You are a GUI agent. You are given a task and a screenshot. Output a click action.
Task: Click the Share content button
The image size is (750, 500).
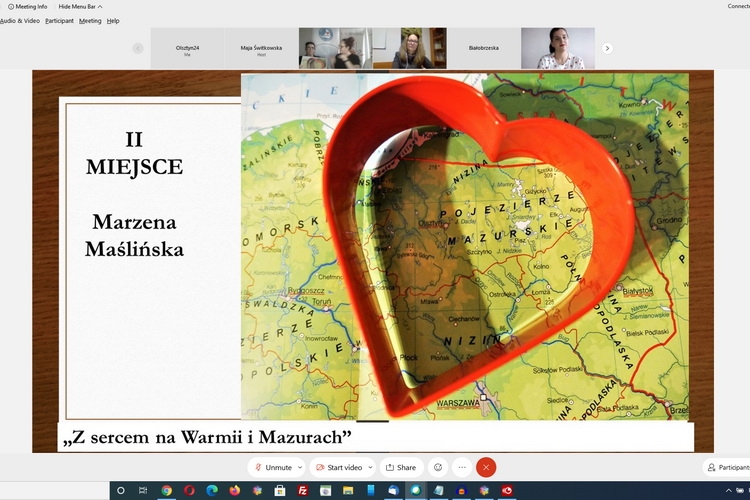pos(401,467)
